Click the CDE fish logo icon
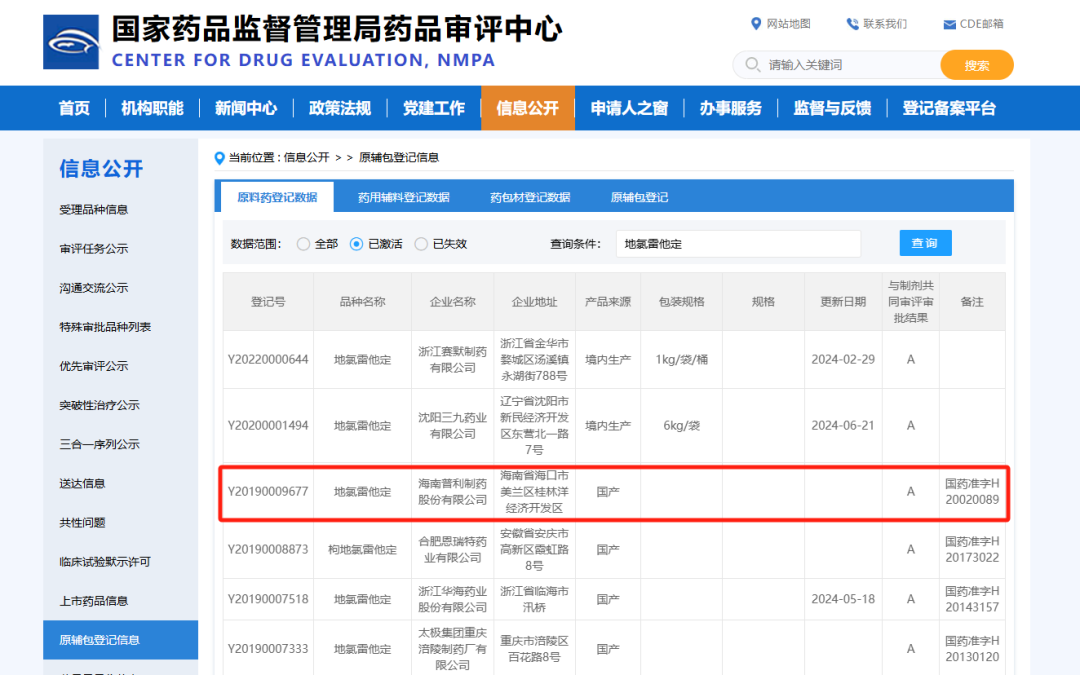The image size is (1080, 675). pos(71,42)
